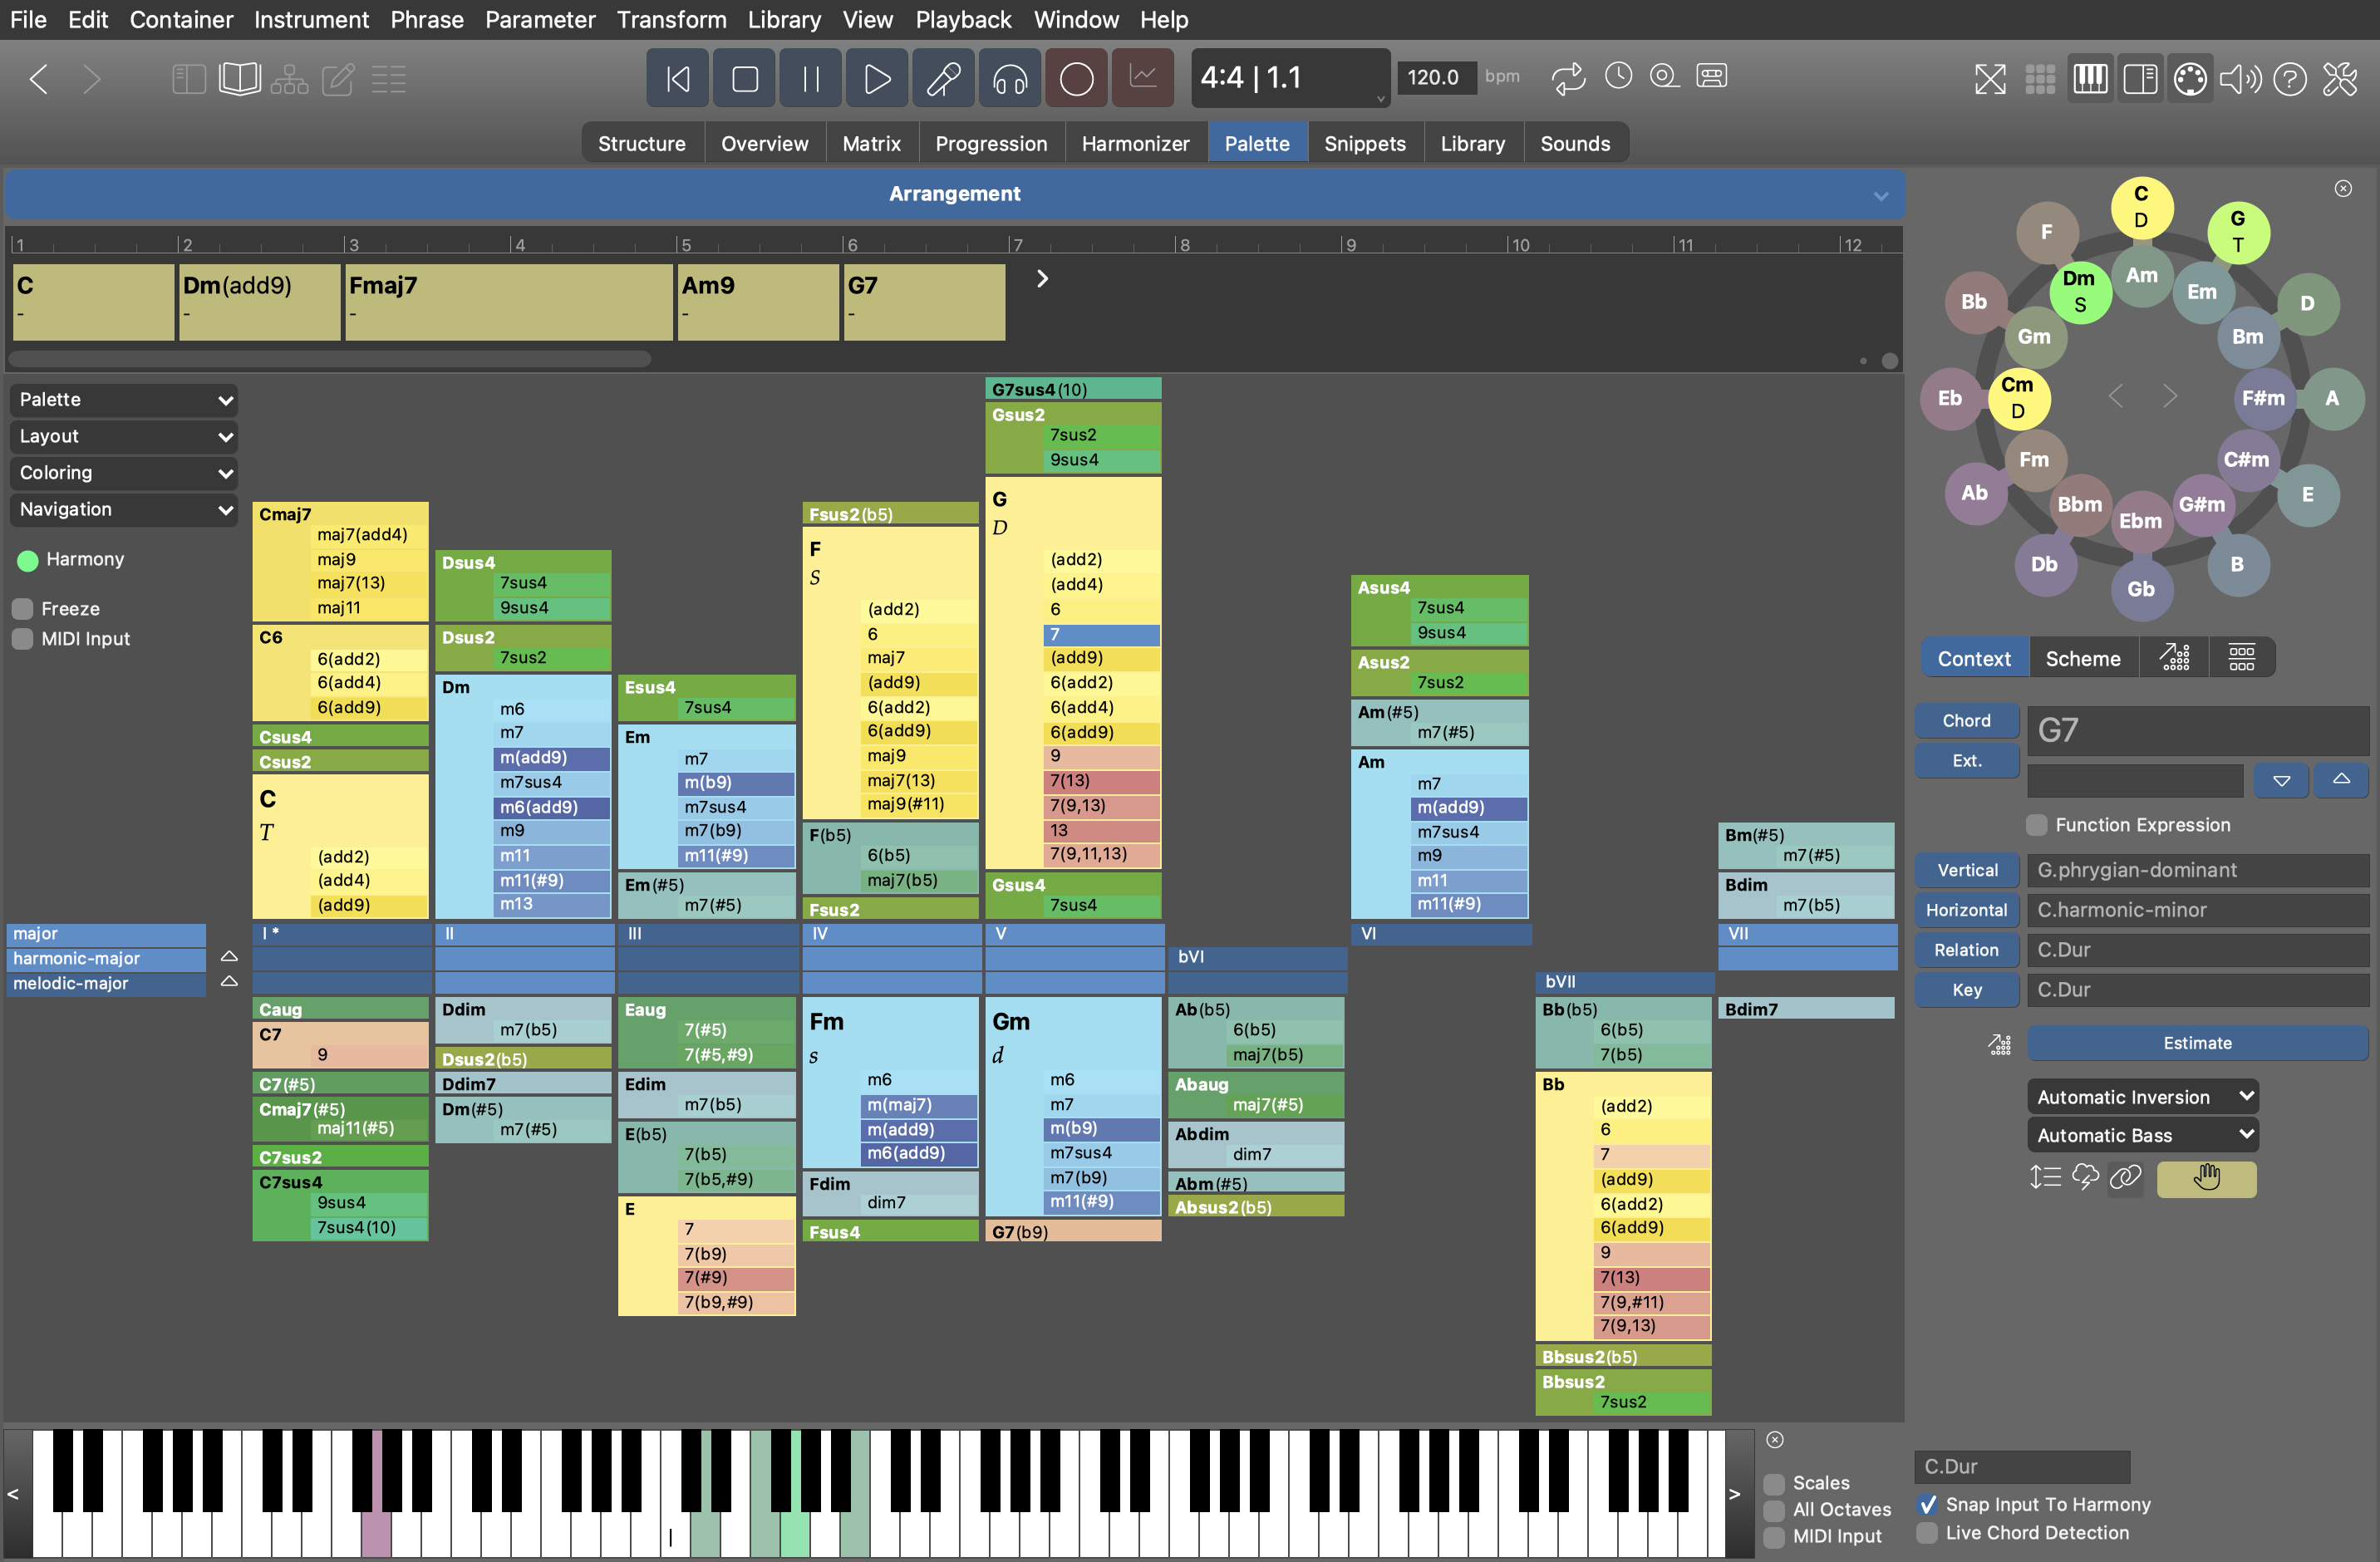Toggle Snap Input To Harmony checkbox
Viewport: 2380px width, 1562px height.
coord(1927,1504)
